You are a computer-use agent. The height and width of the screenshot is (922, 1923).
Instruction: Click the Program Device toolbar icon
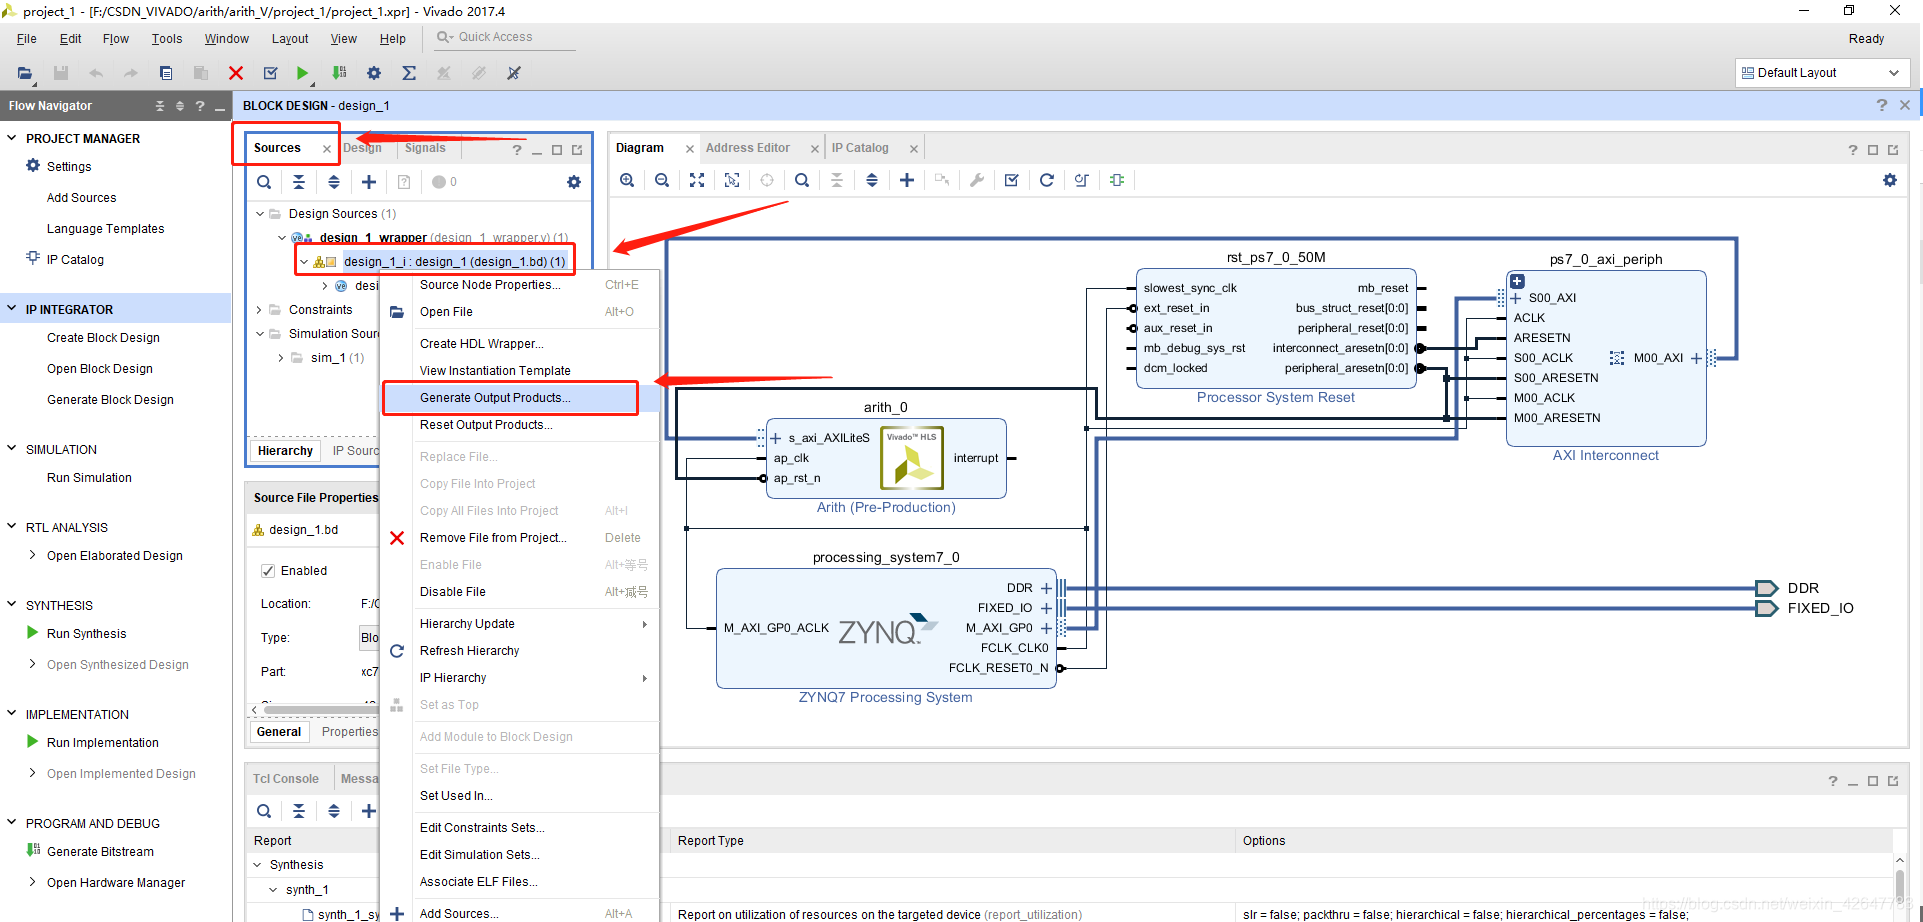pos(340,73)
